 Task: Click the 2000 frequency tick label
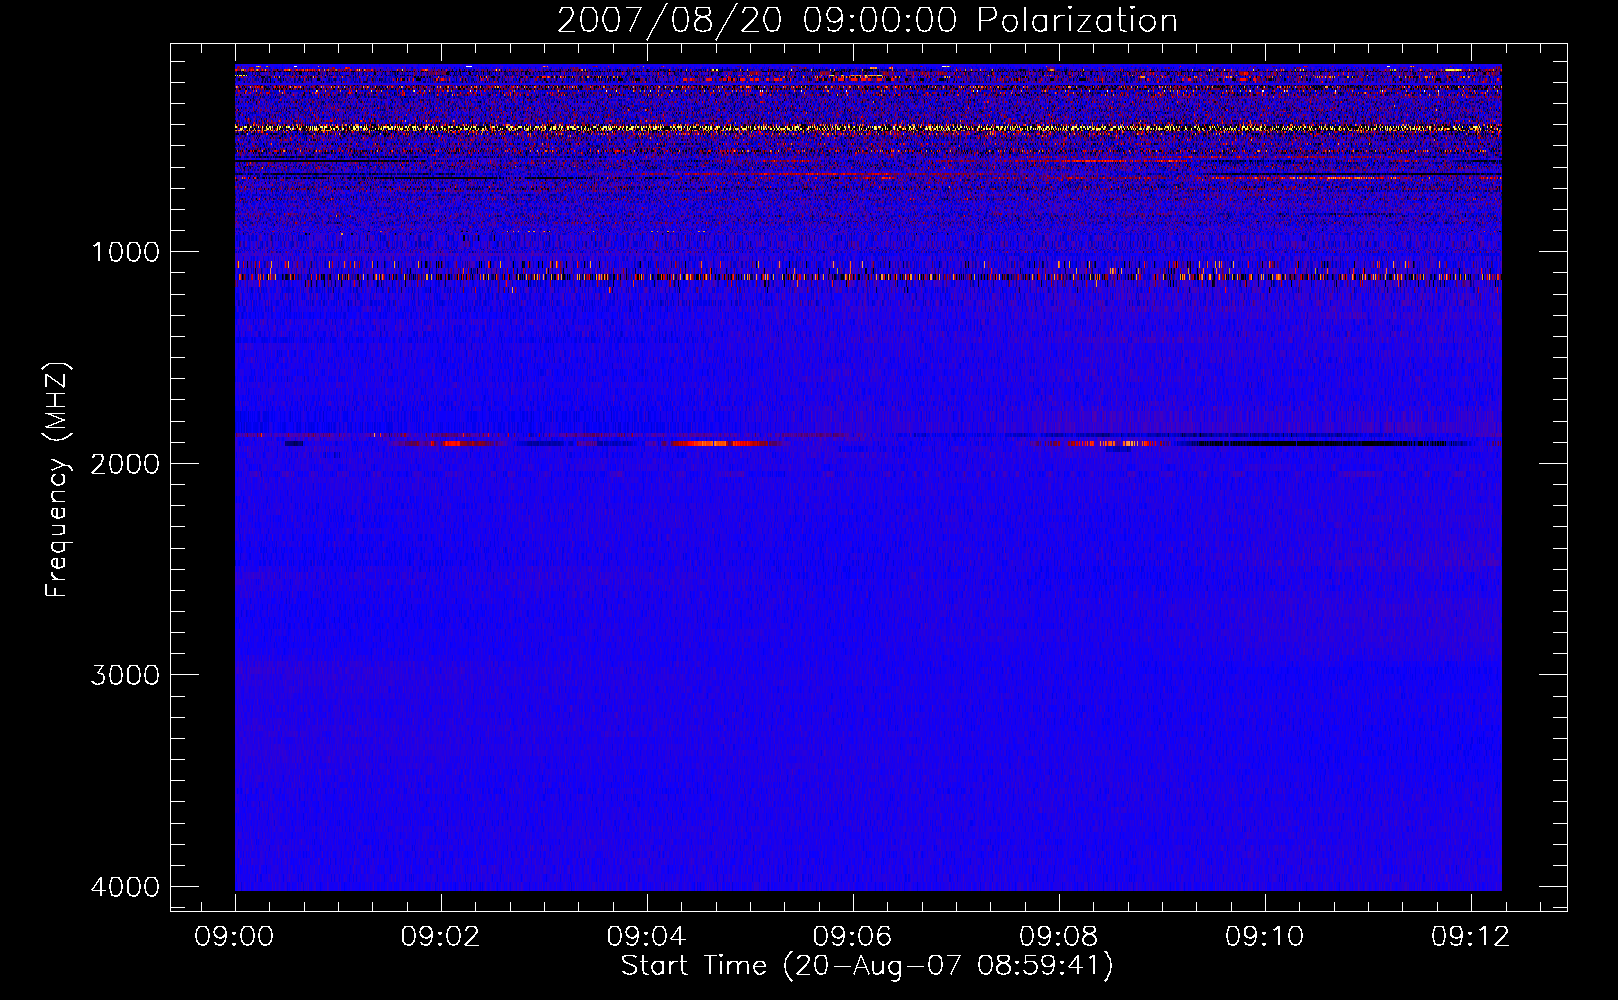125,464
